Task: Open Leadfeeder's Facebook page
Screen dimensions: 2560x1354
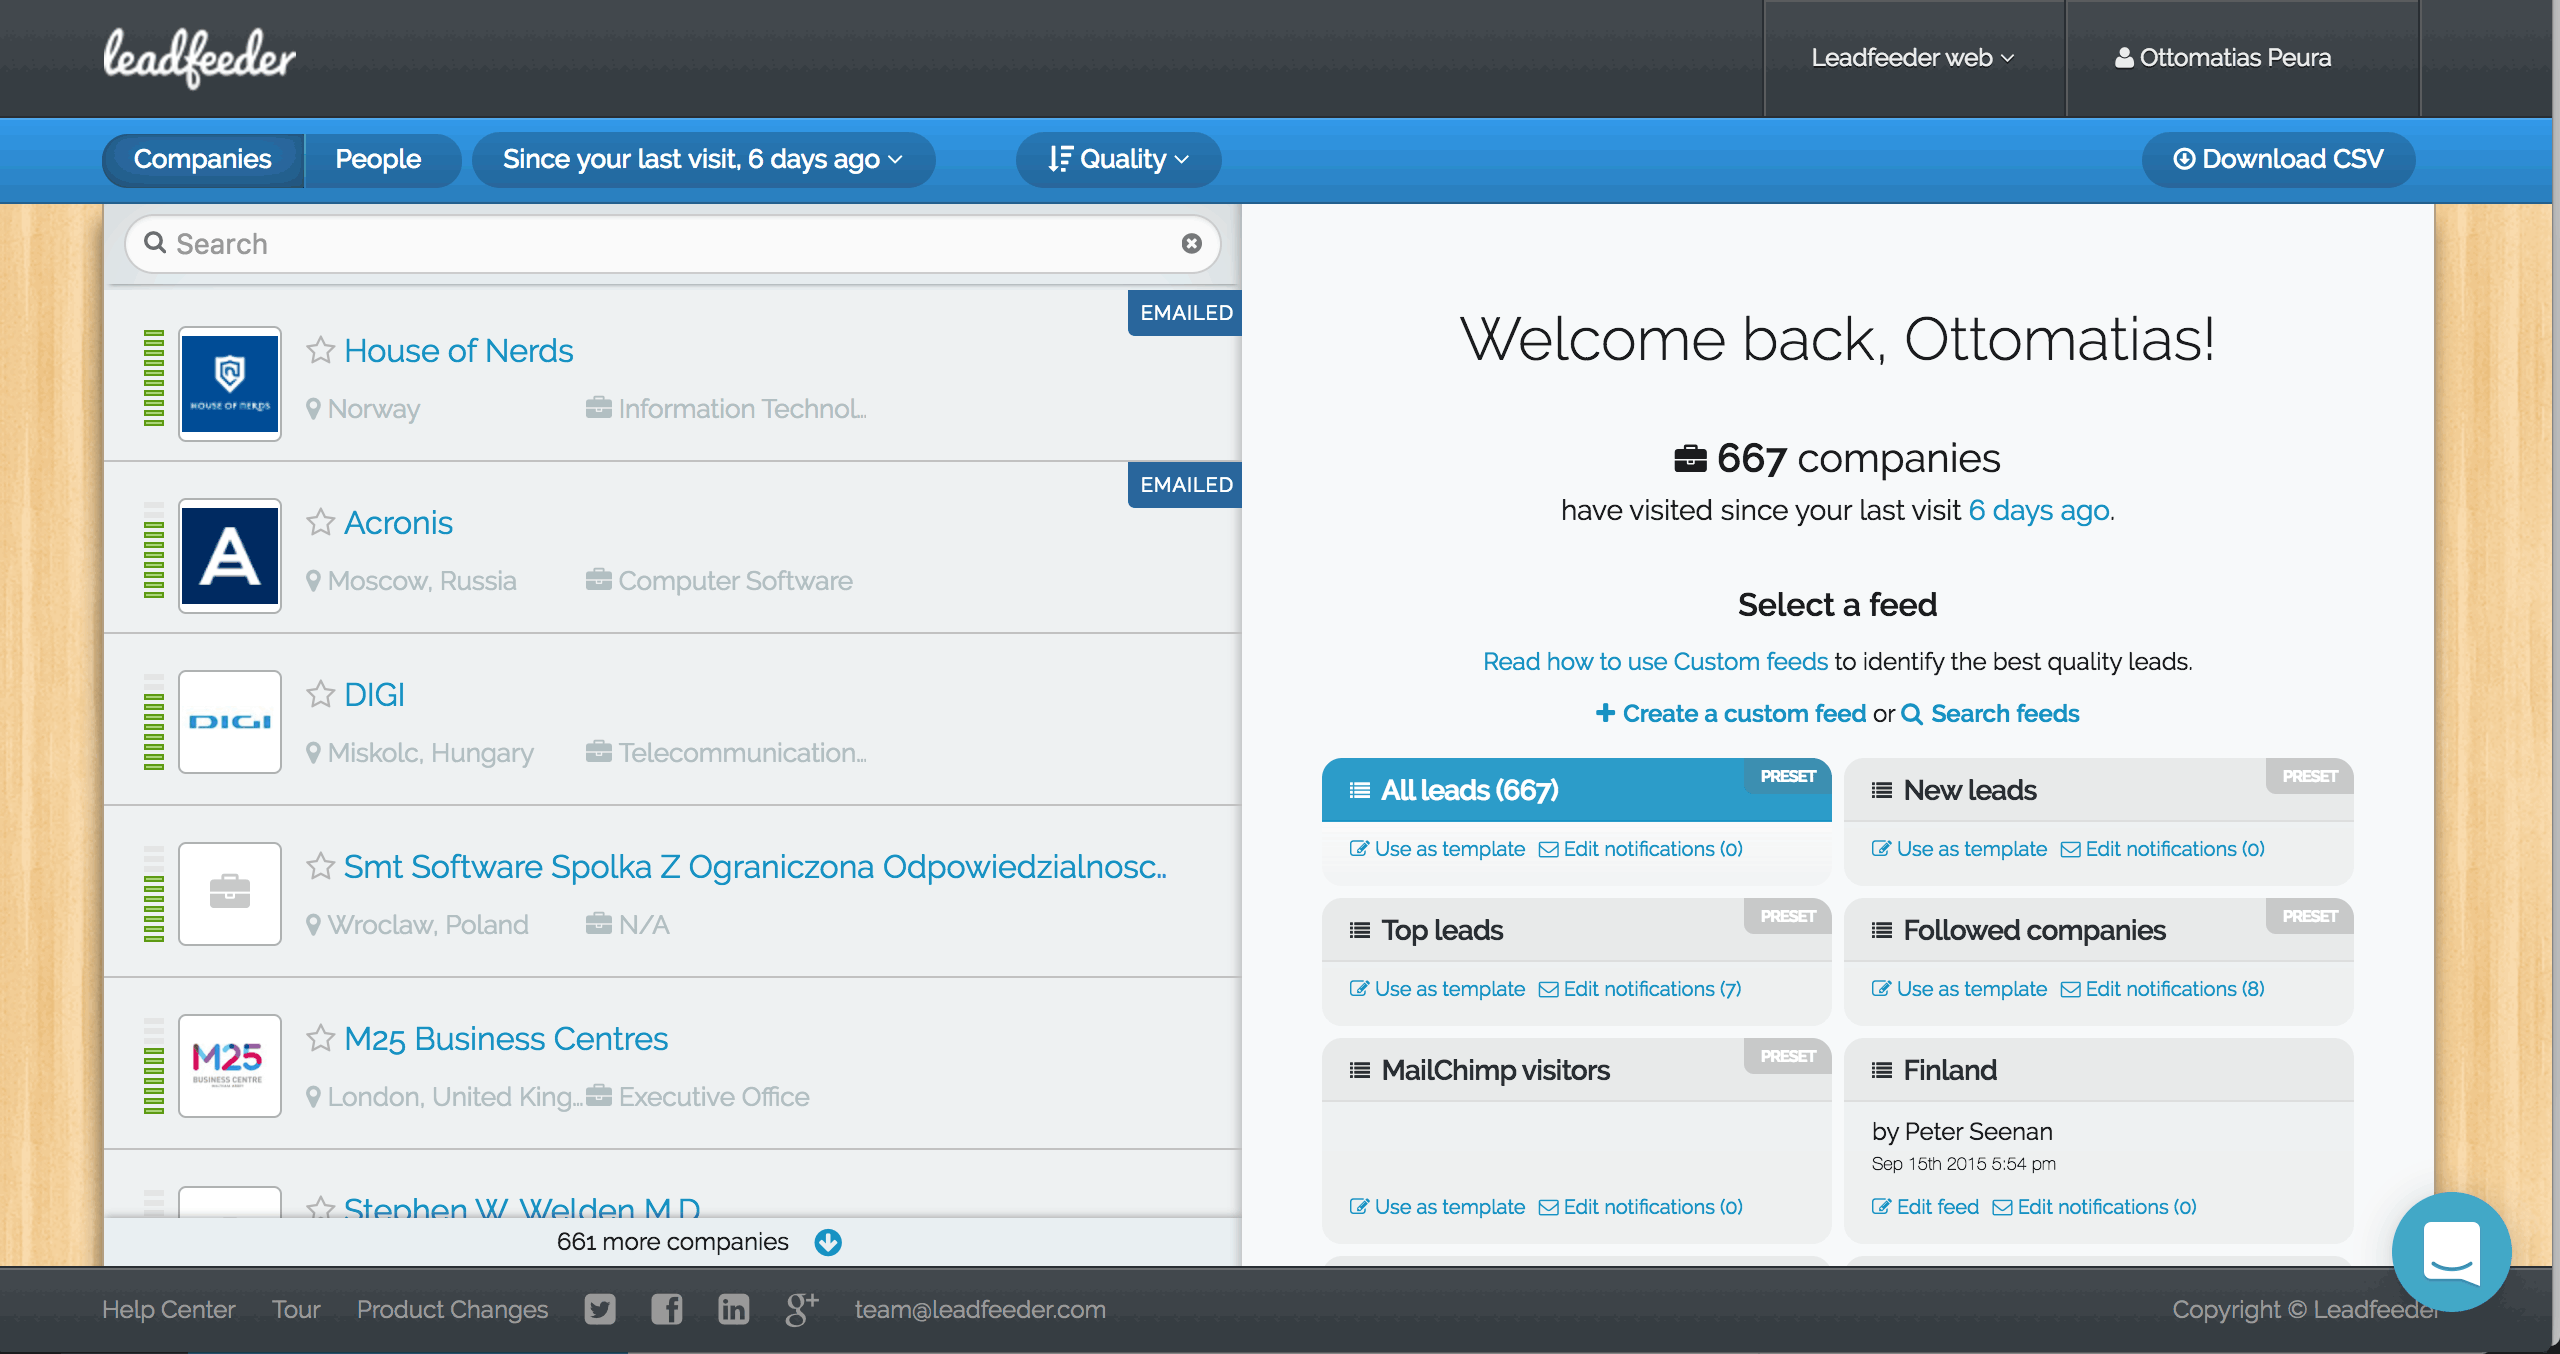Action: (667, 1309)
